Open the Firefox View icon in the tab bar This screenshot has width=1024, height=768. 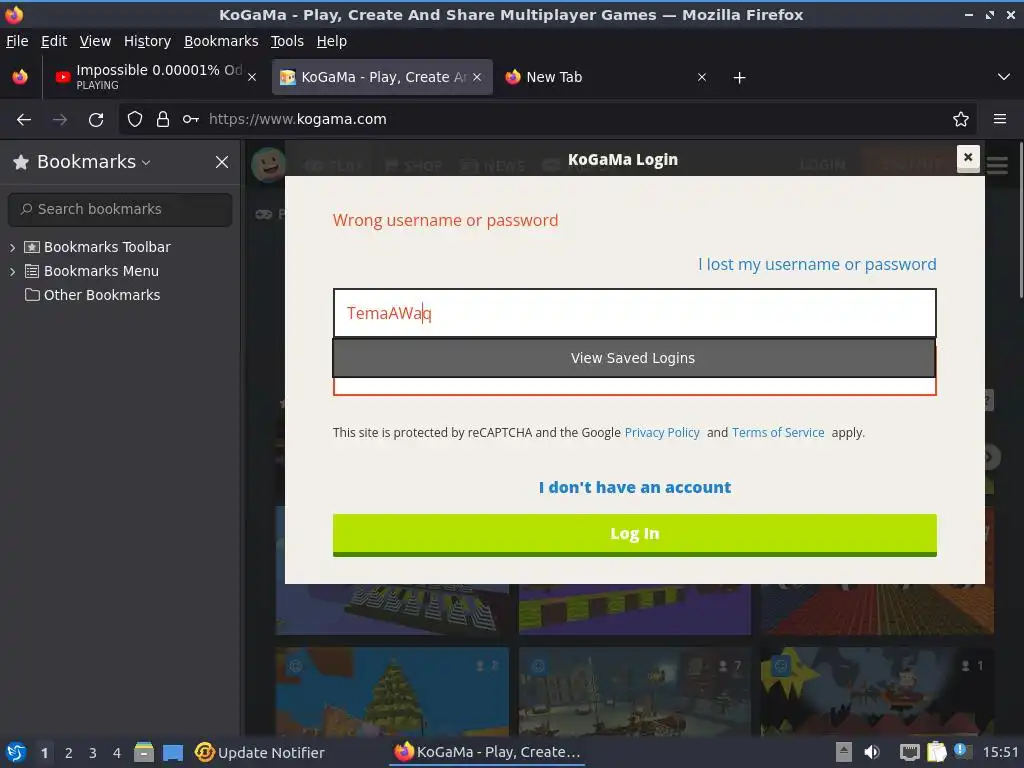coord(20,77)
